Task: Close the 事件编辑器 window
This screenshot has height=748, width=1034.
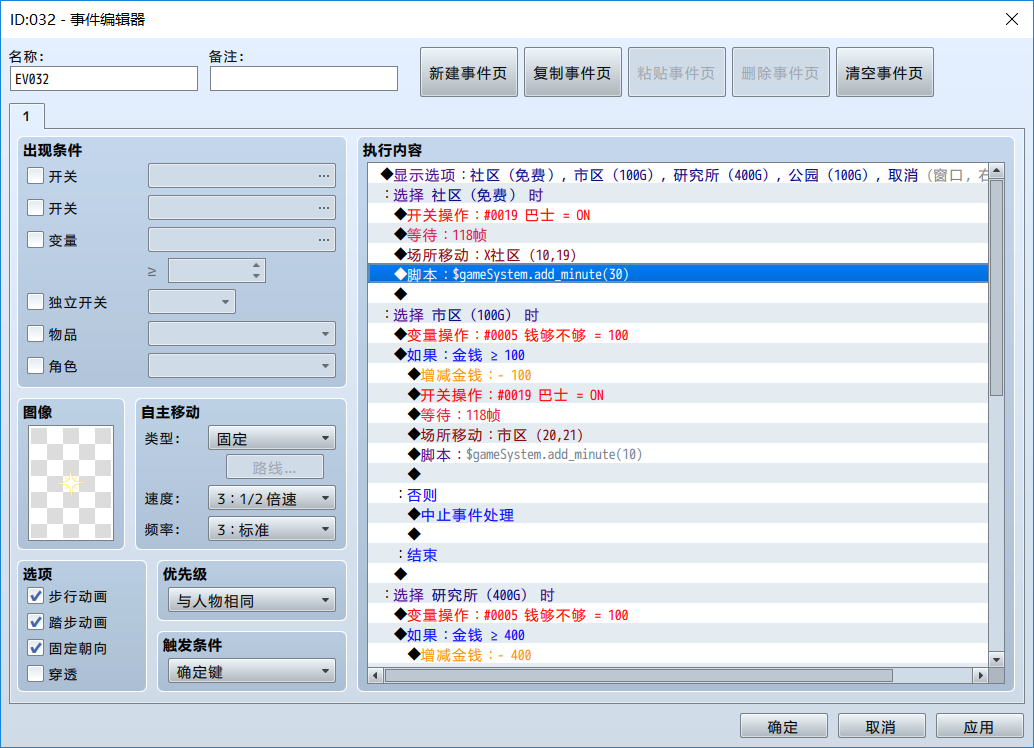Action: [1012, 19]
